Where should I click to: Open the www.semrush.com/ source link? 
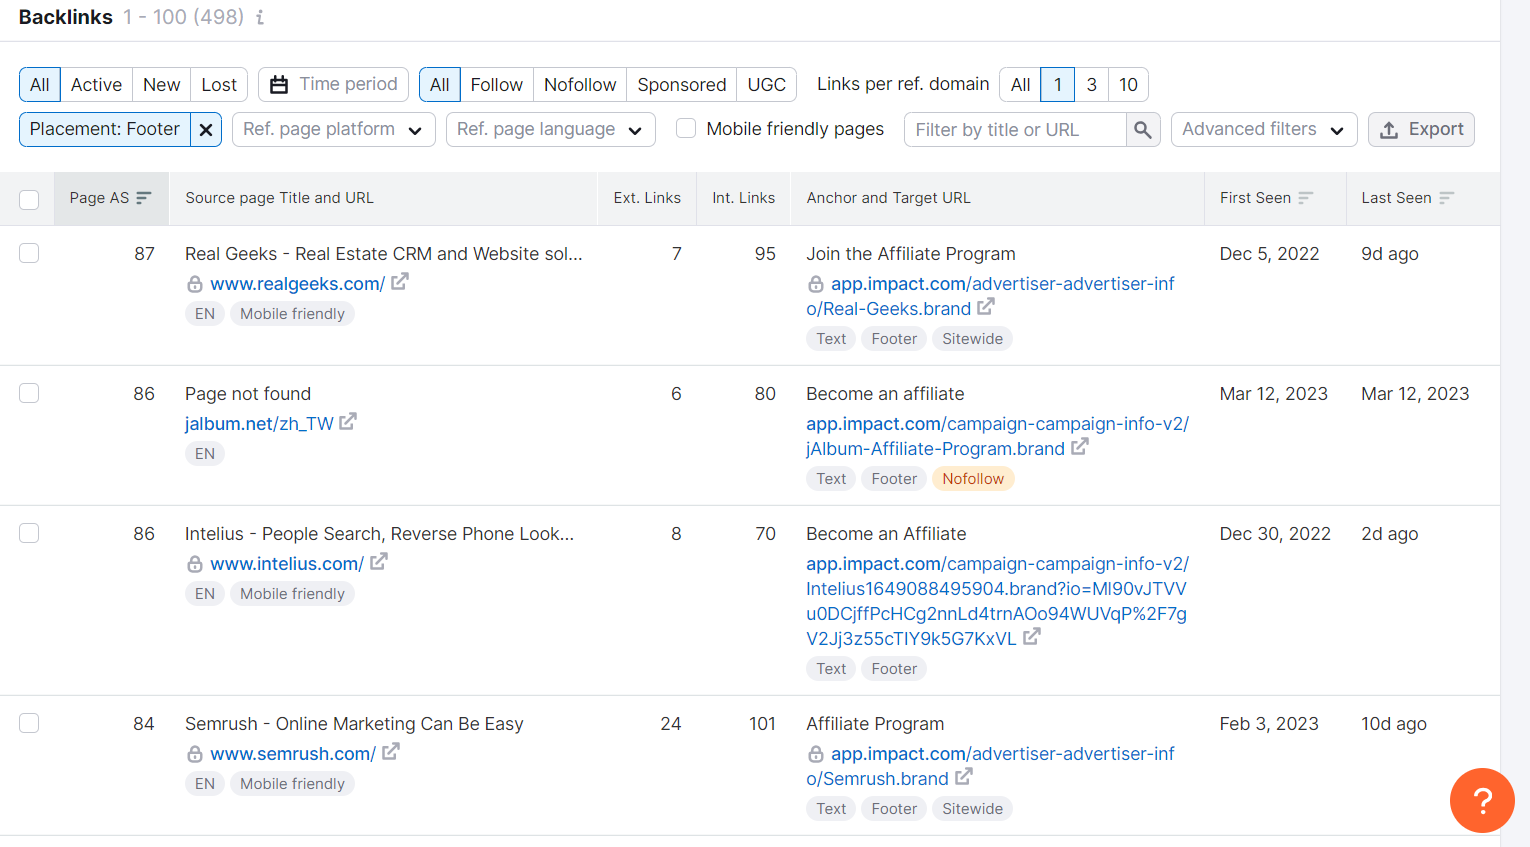tap(293, 754)
